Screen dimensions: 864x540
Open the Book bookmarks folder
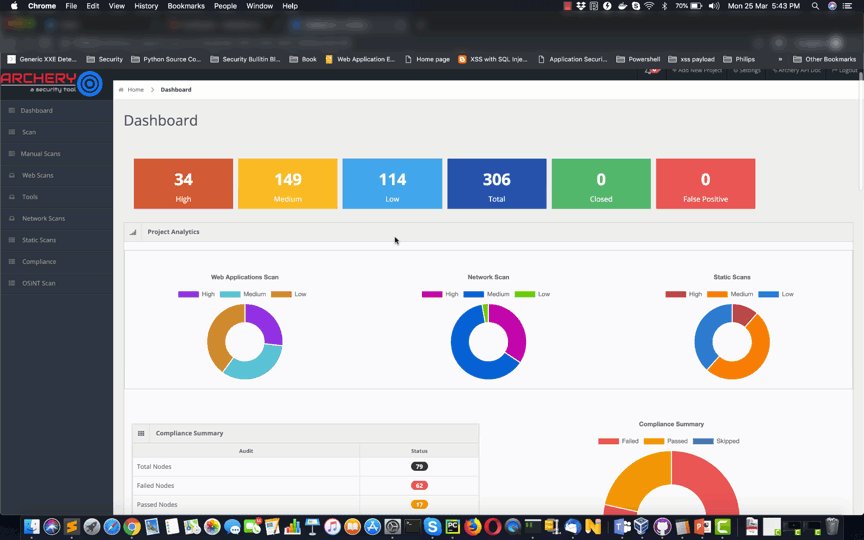303,59
